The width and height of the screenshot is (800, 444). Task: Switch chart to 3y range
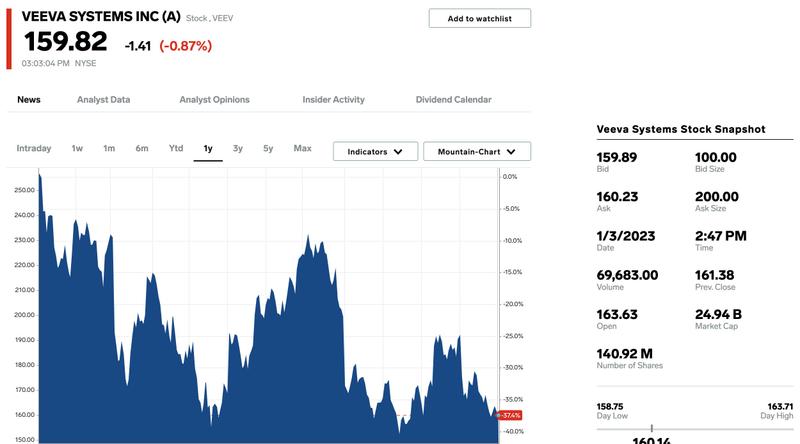pos(238,148)
